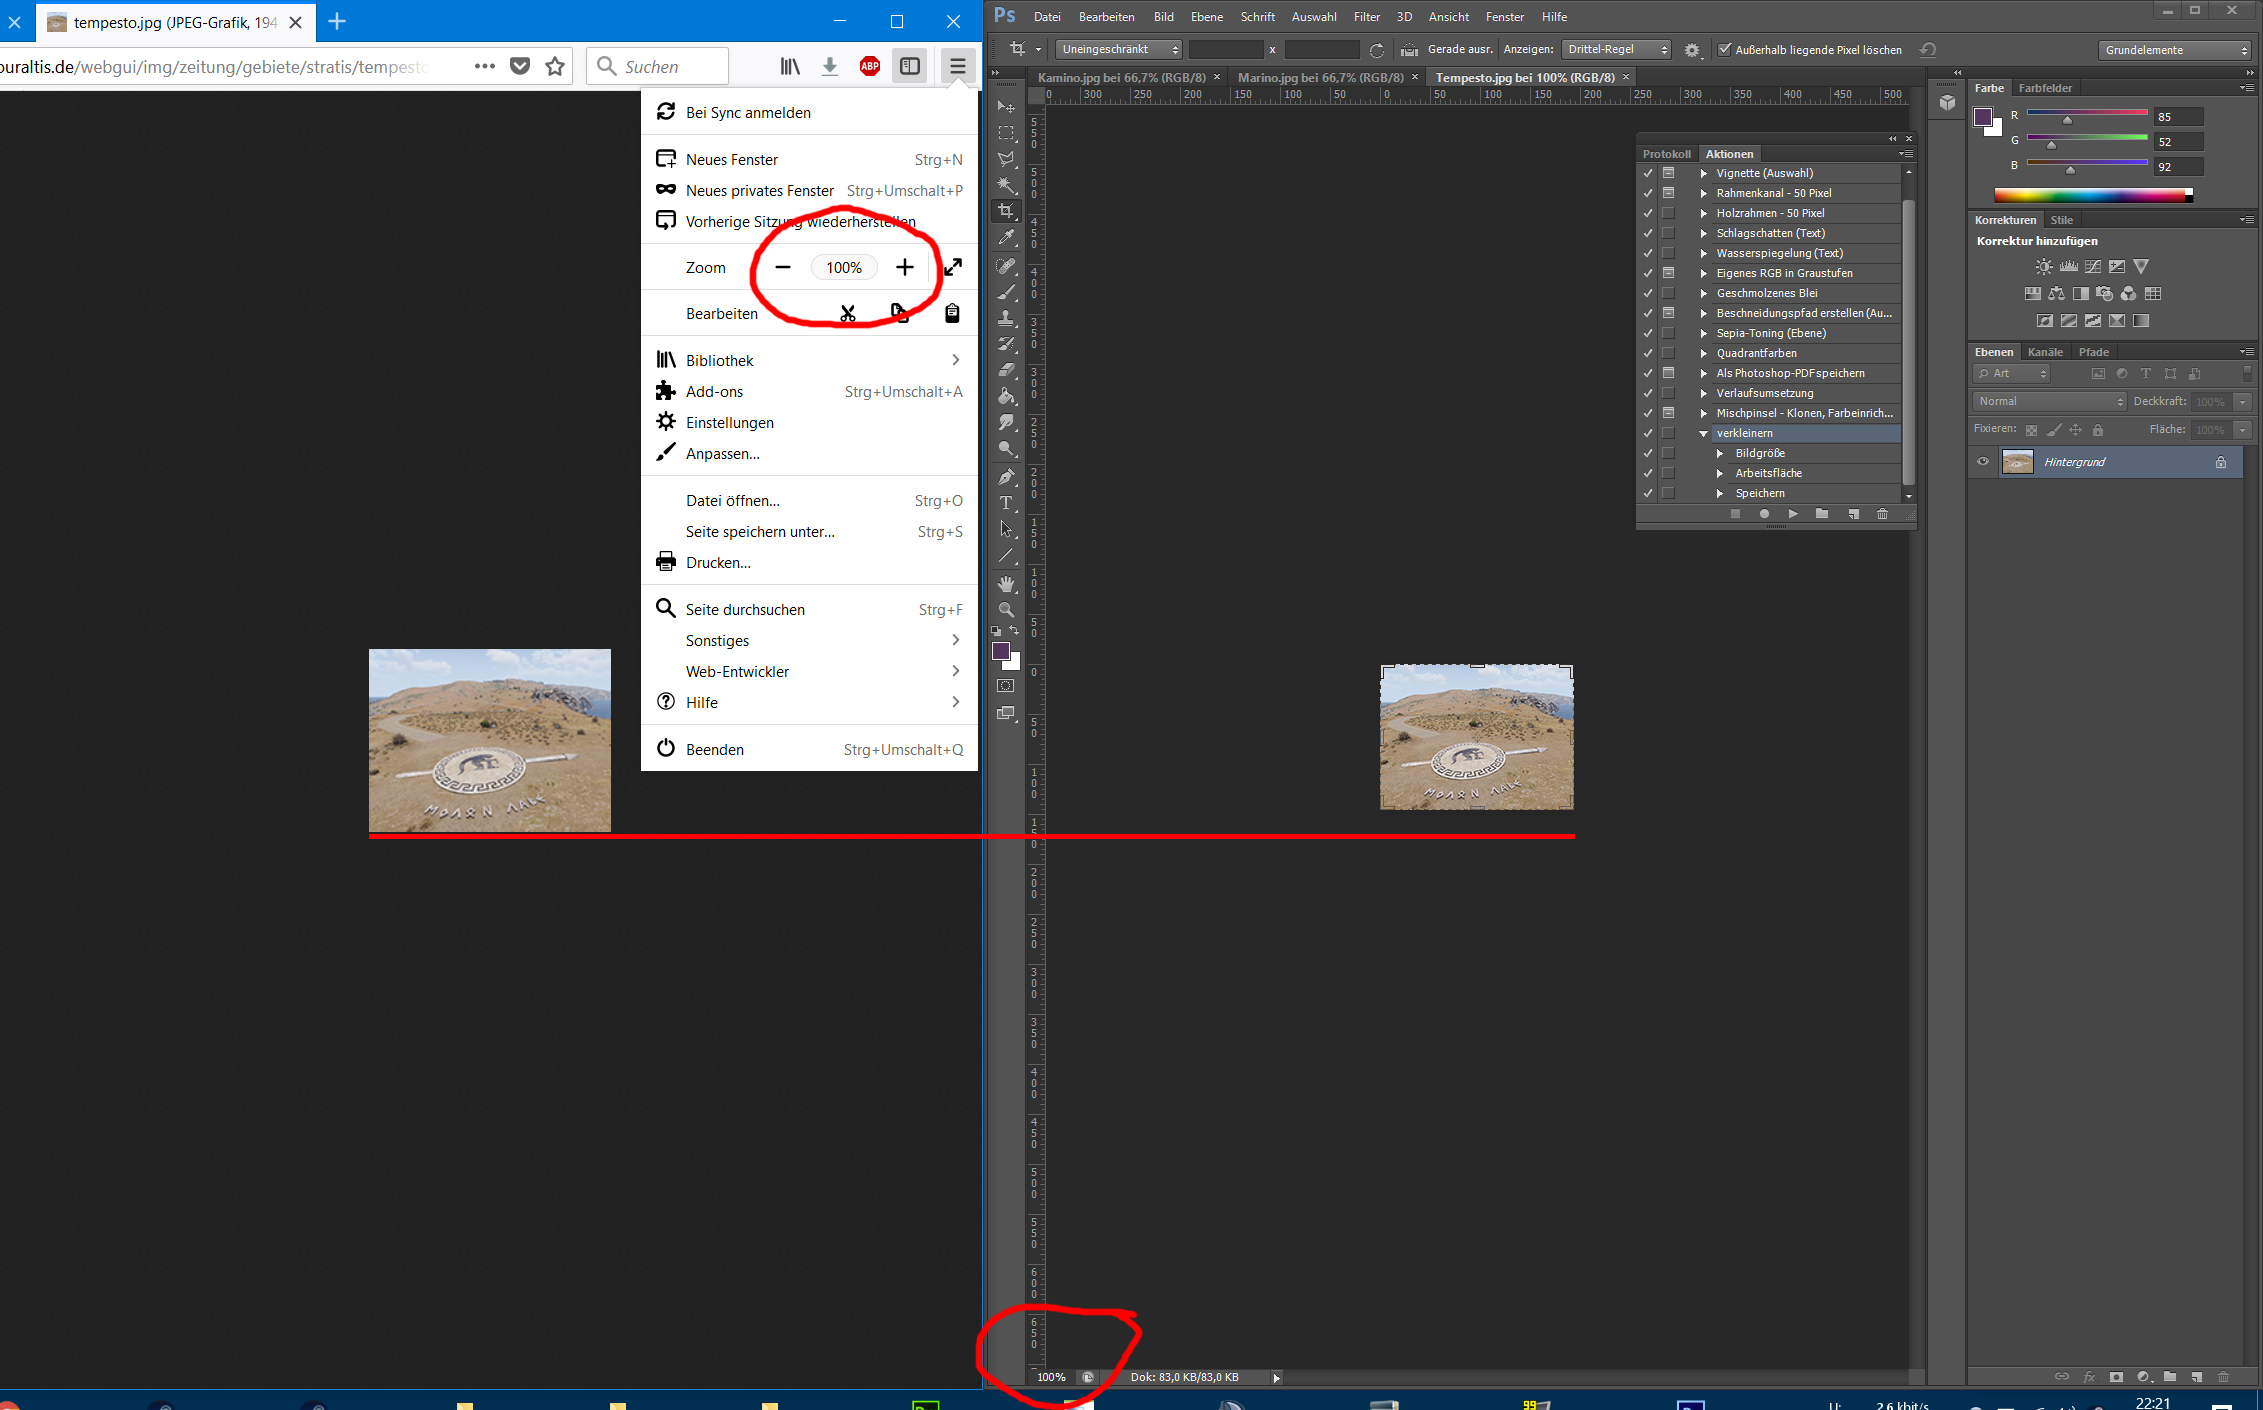Click 'Seite speichern unter...' menu entry
Viewport: 2263px width, 1410px height.
[x=760, y=532]
